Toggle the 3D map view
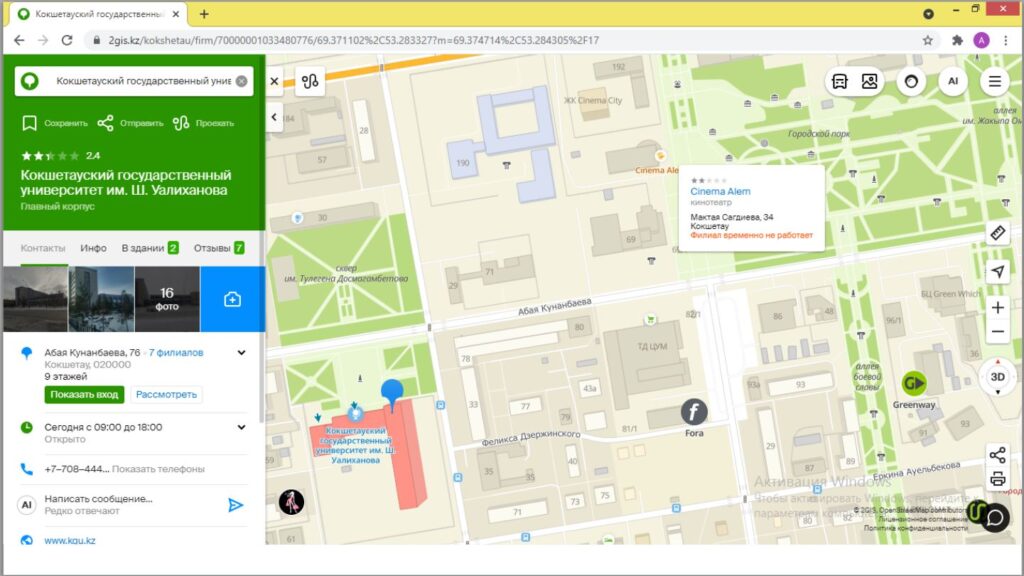The height and width of the screenshot is (576, 1024). (x=997, y=377)
